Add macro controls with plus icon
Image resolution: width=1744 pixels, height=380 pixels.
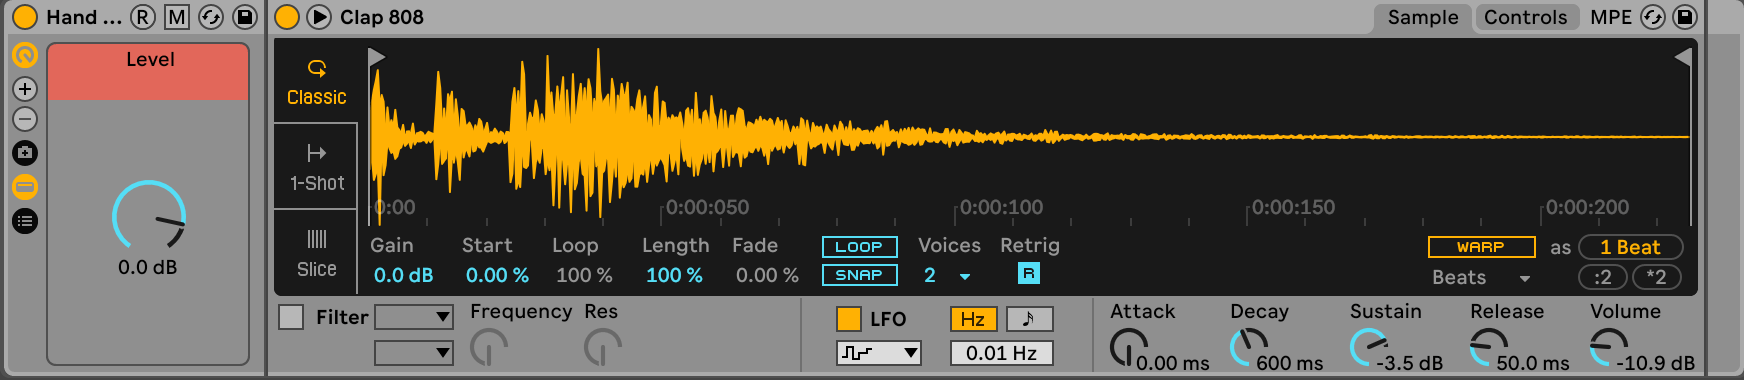[x=25, y=89]
